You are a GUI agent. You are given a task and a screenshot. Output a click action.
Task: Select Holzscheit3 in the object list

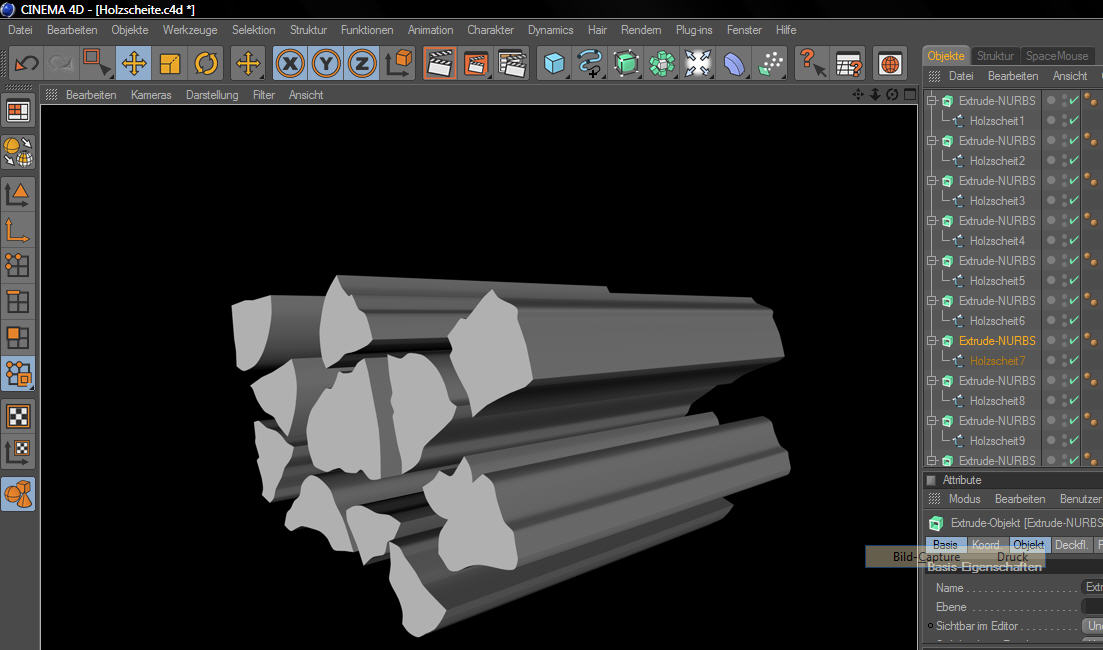[x=996, y=200]
